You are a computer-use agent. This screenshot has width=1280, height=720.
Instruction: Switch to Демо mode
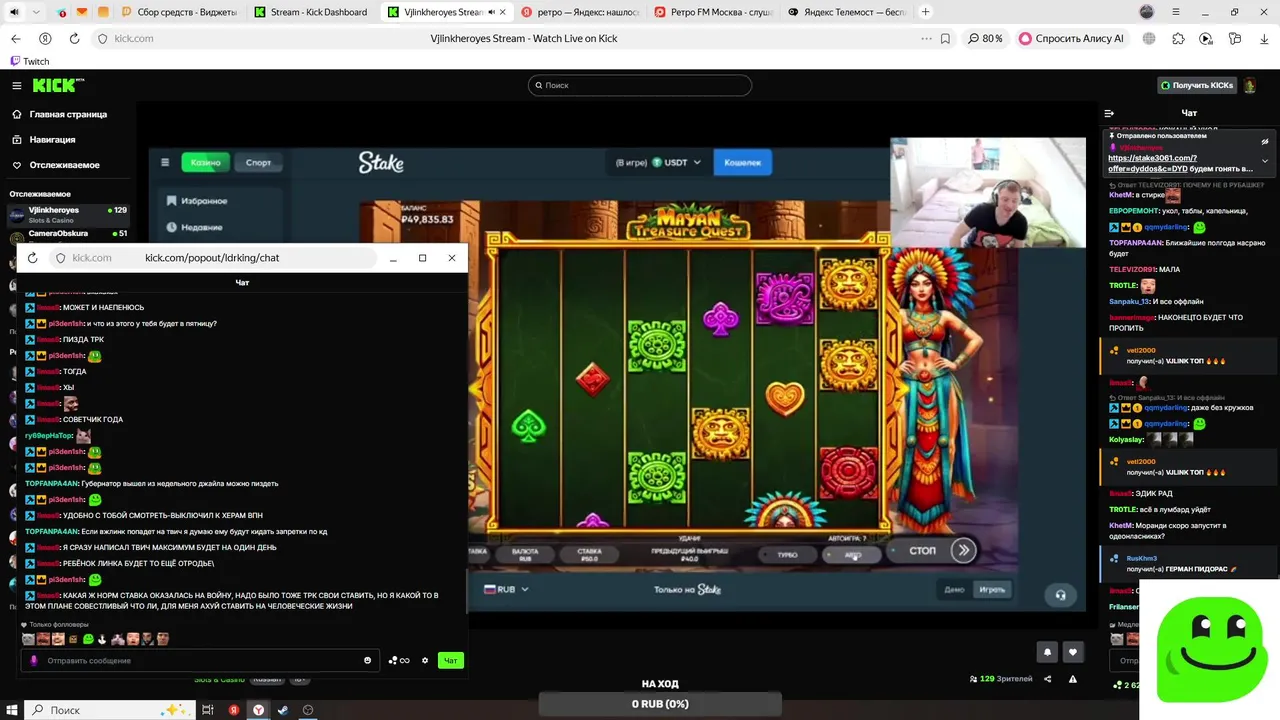954,589
